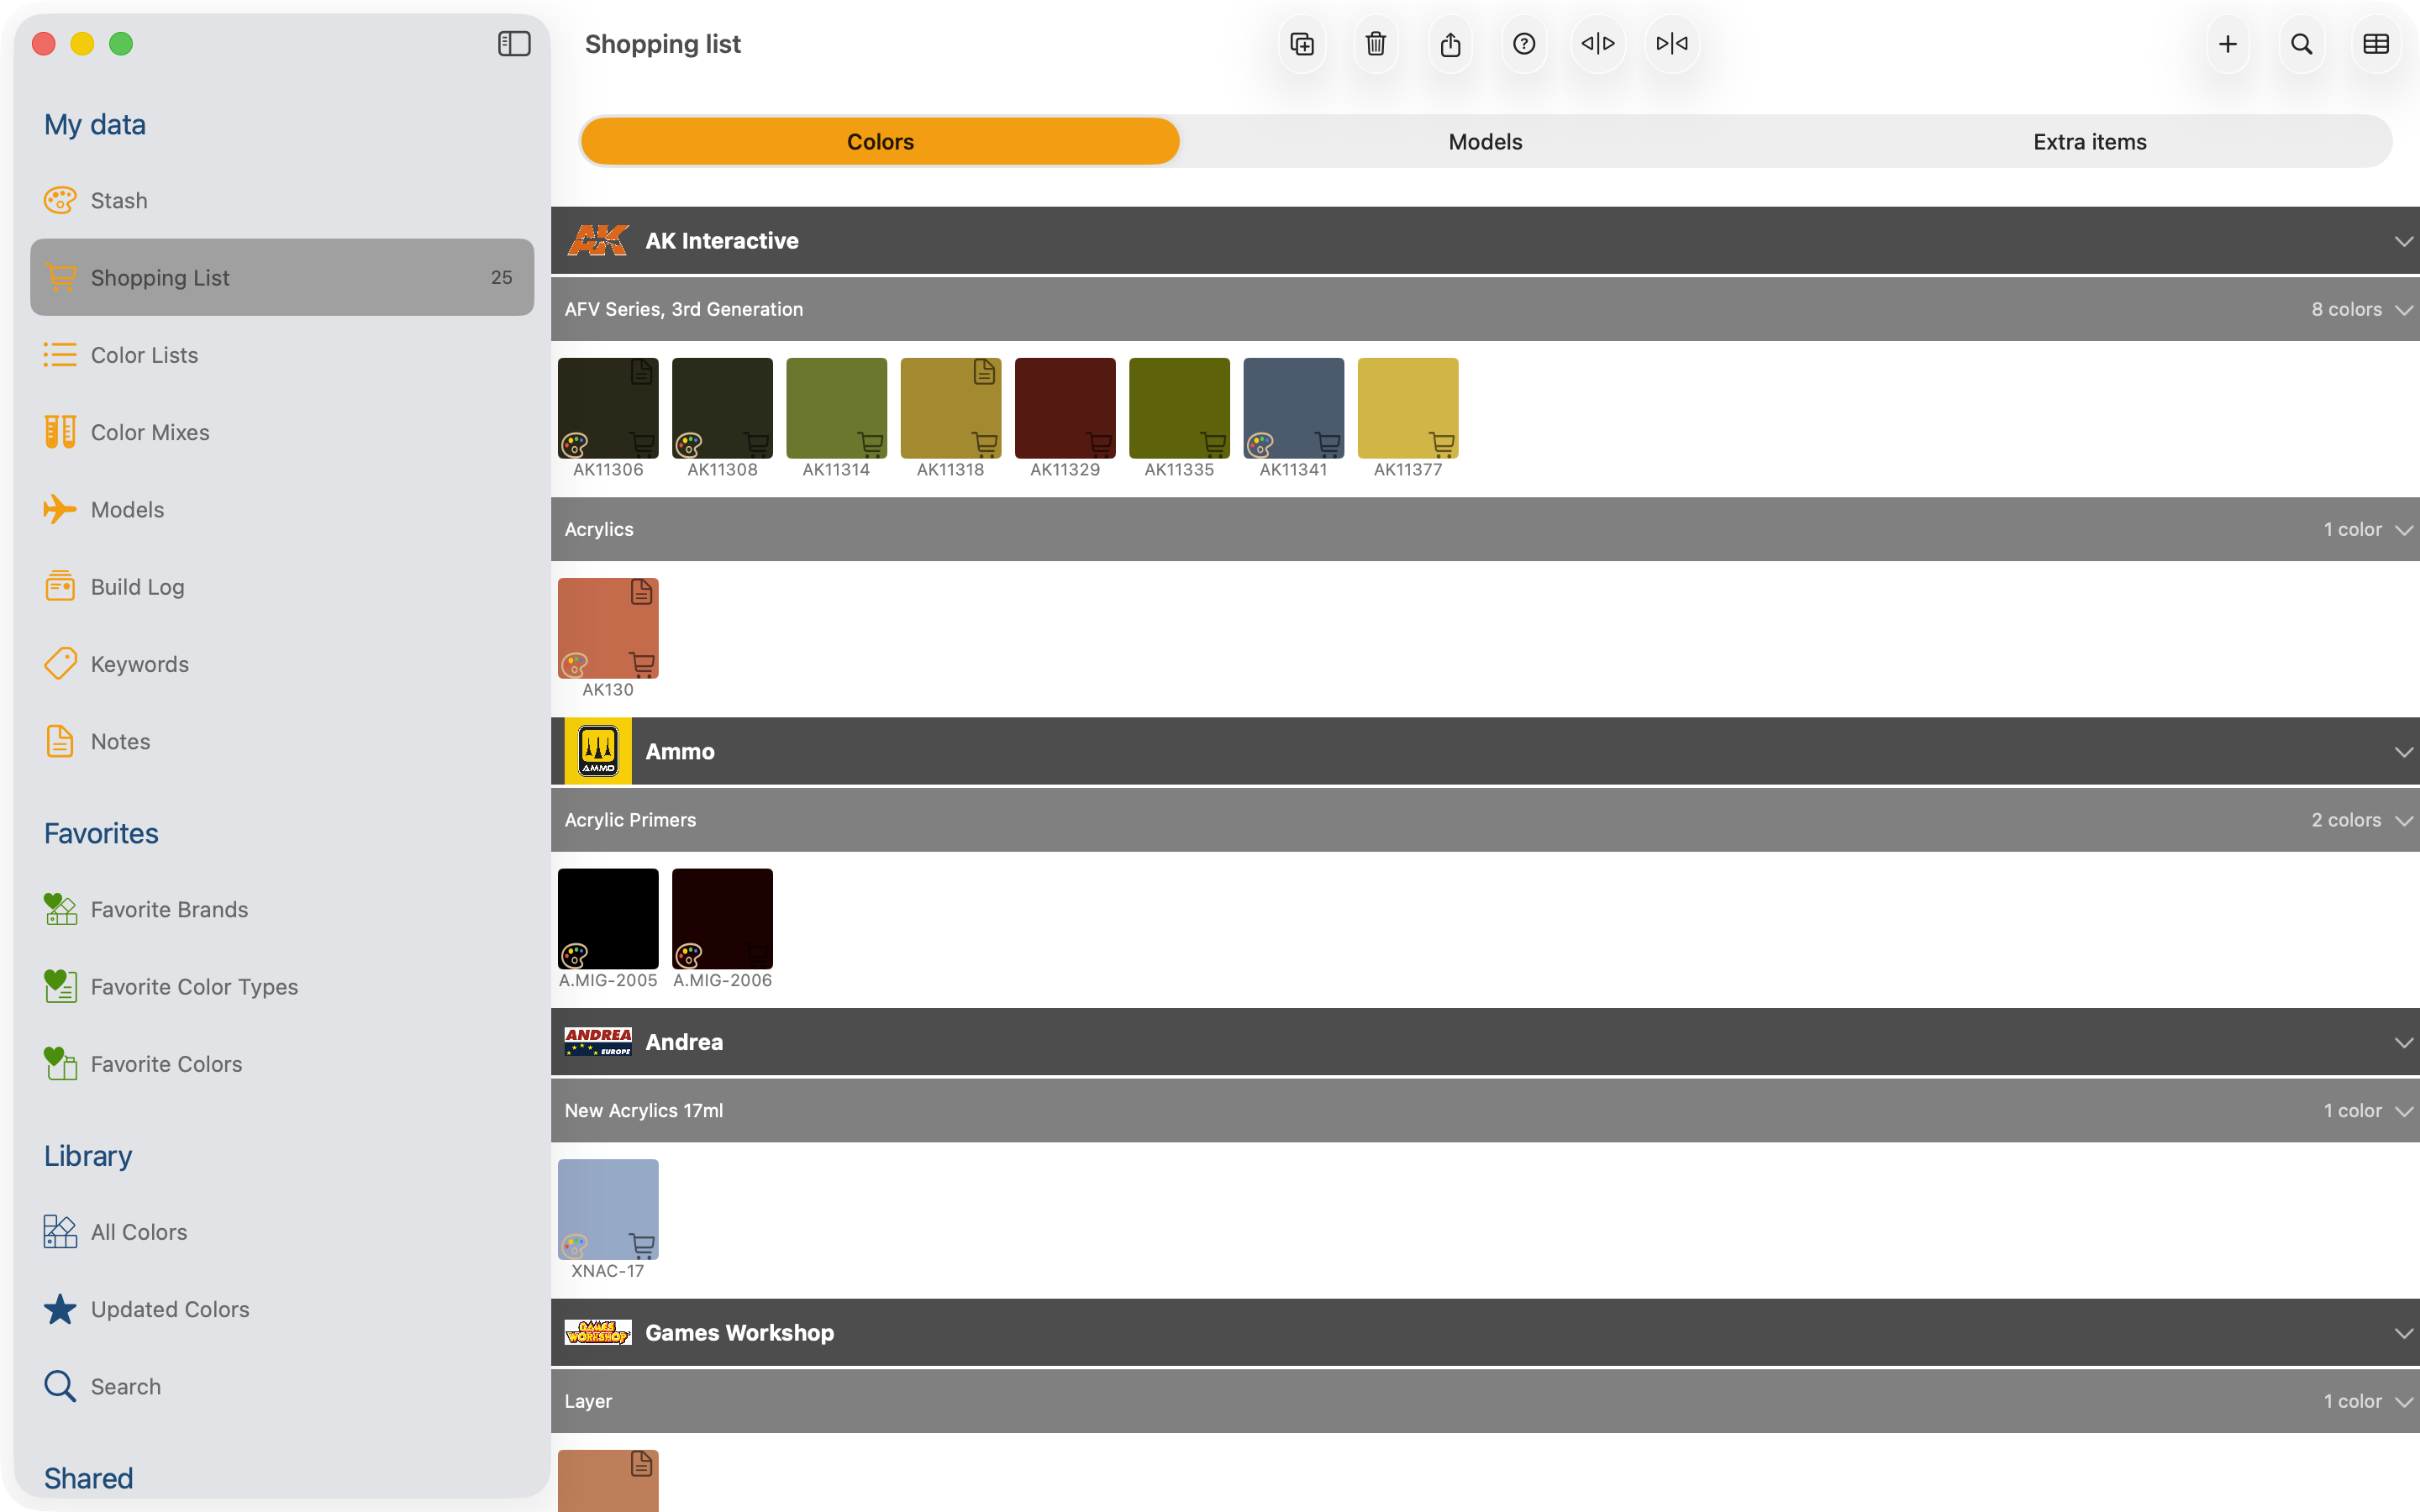Click the Andrea brand logo

click(598, 1042)
